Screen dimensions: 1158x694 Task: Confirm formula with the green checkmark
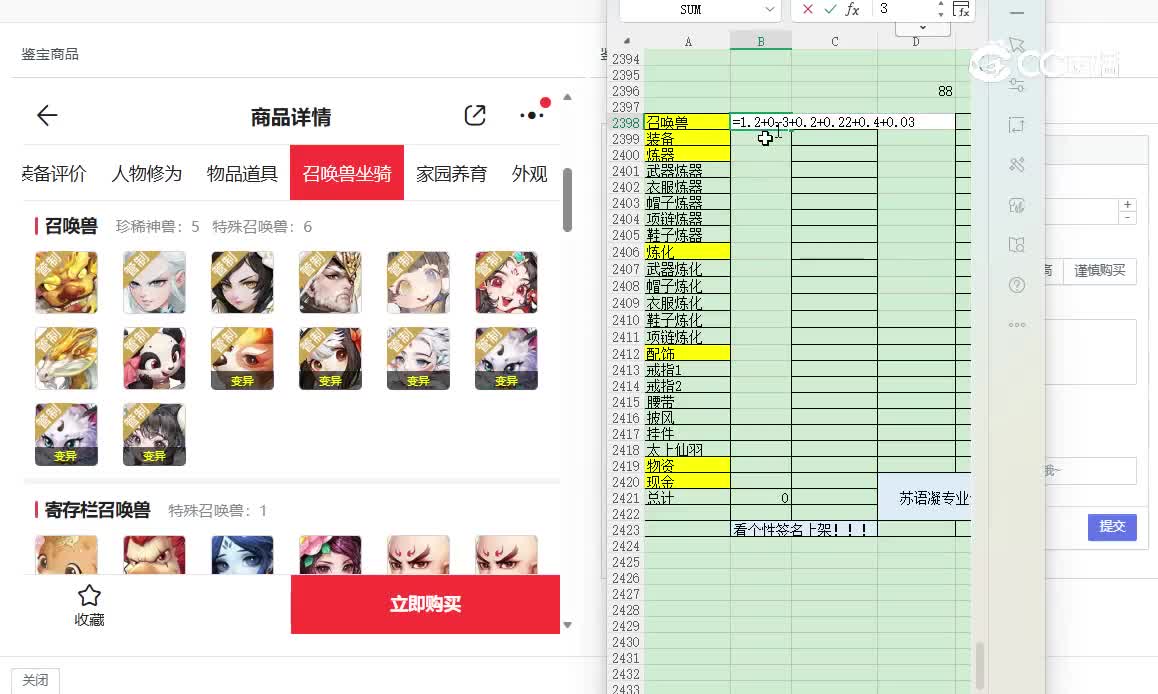[829, 9]
